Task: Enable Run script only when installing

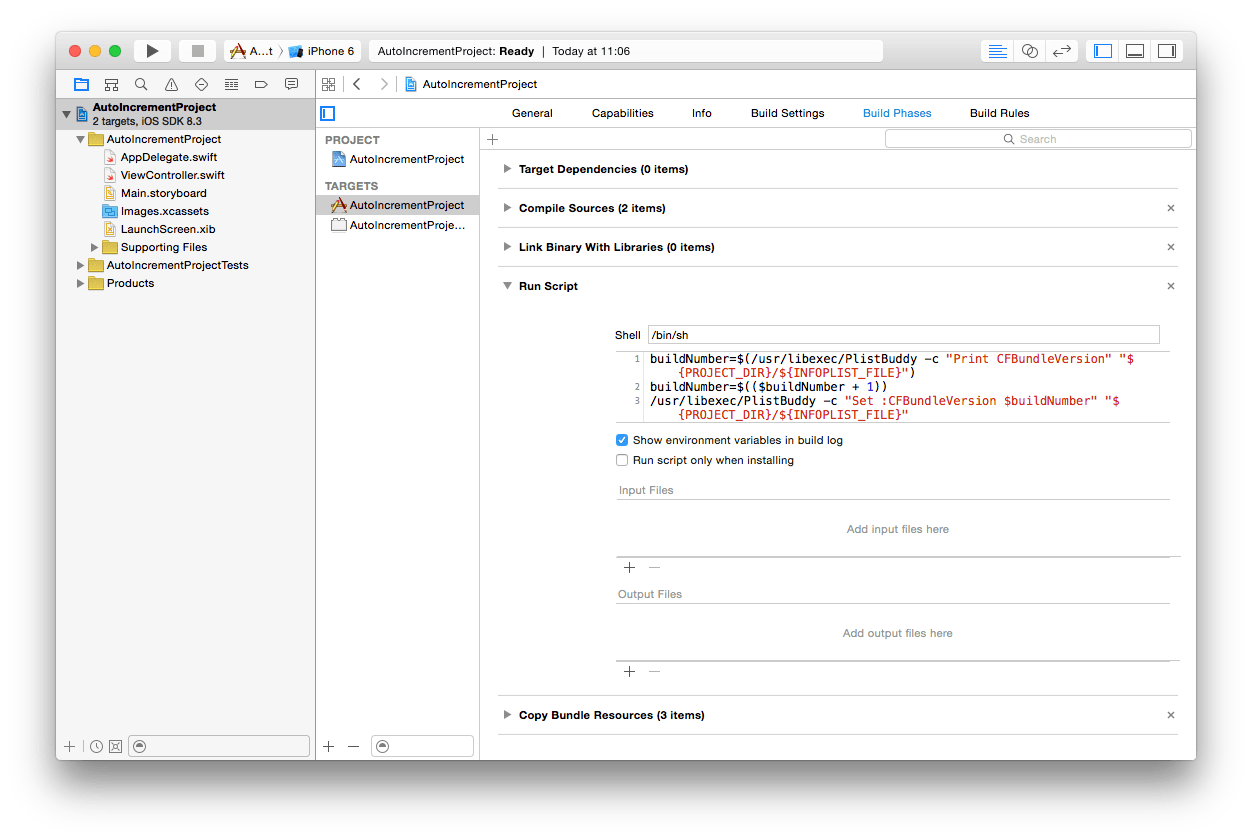Action: pyautogui.click(x=622, y=460)
